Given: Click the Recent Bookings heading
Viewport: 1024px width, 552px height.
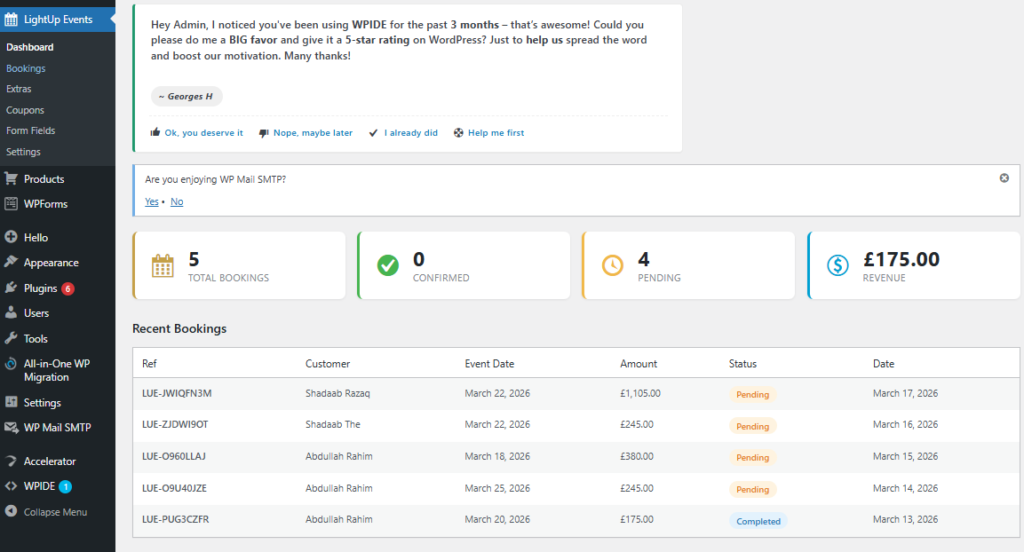Looking at the screenshot, I should tap(180, 329).
